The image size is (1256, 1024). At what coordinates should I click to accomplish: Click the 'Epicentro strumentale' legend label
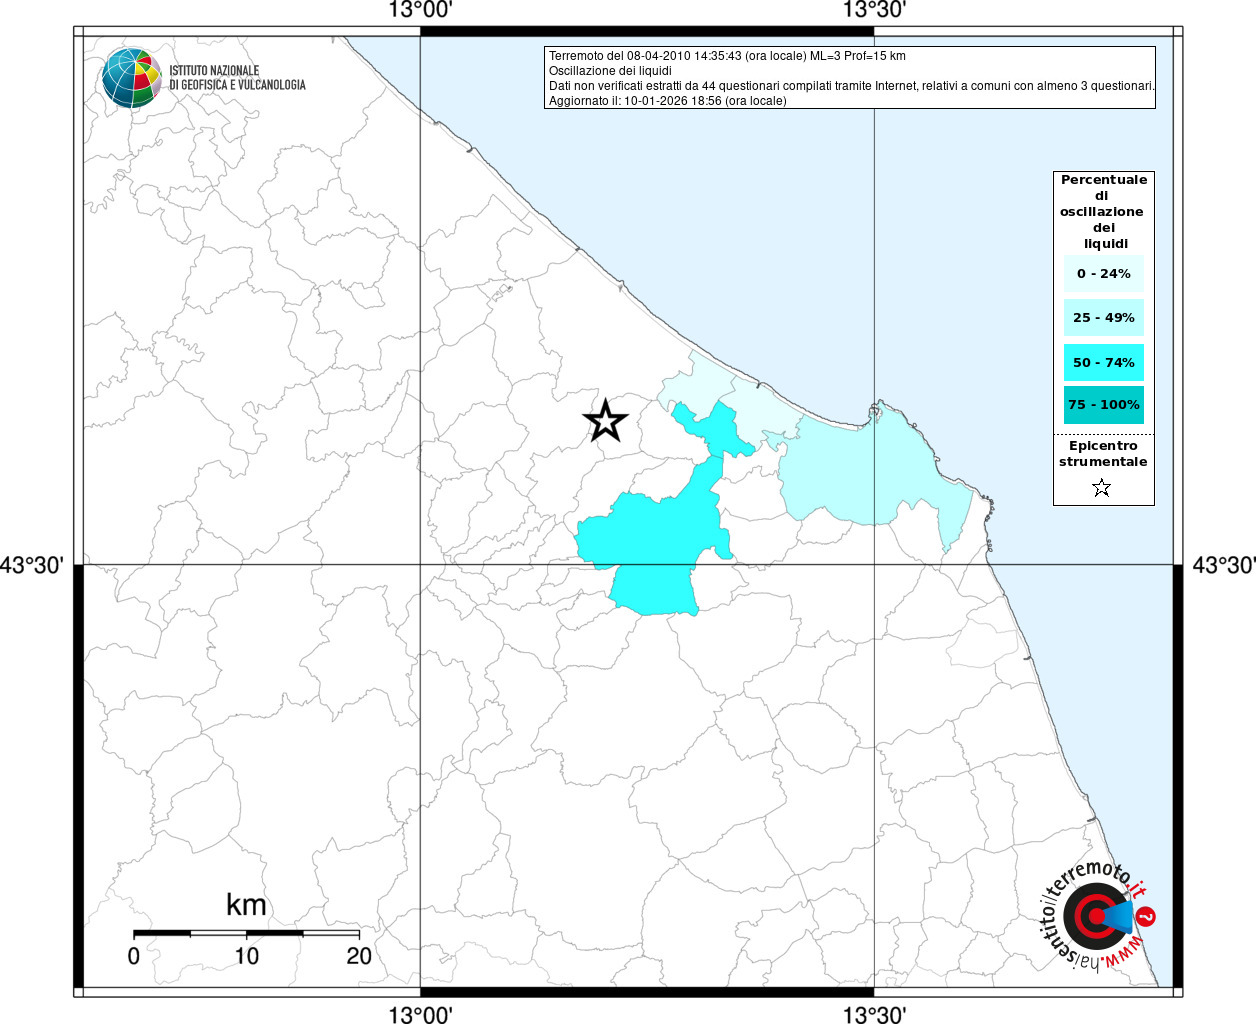tap(1103, 453)
